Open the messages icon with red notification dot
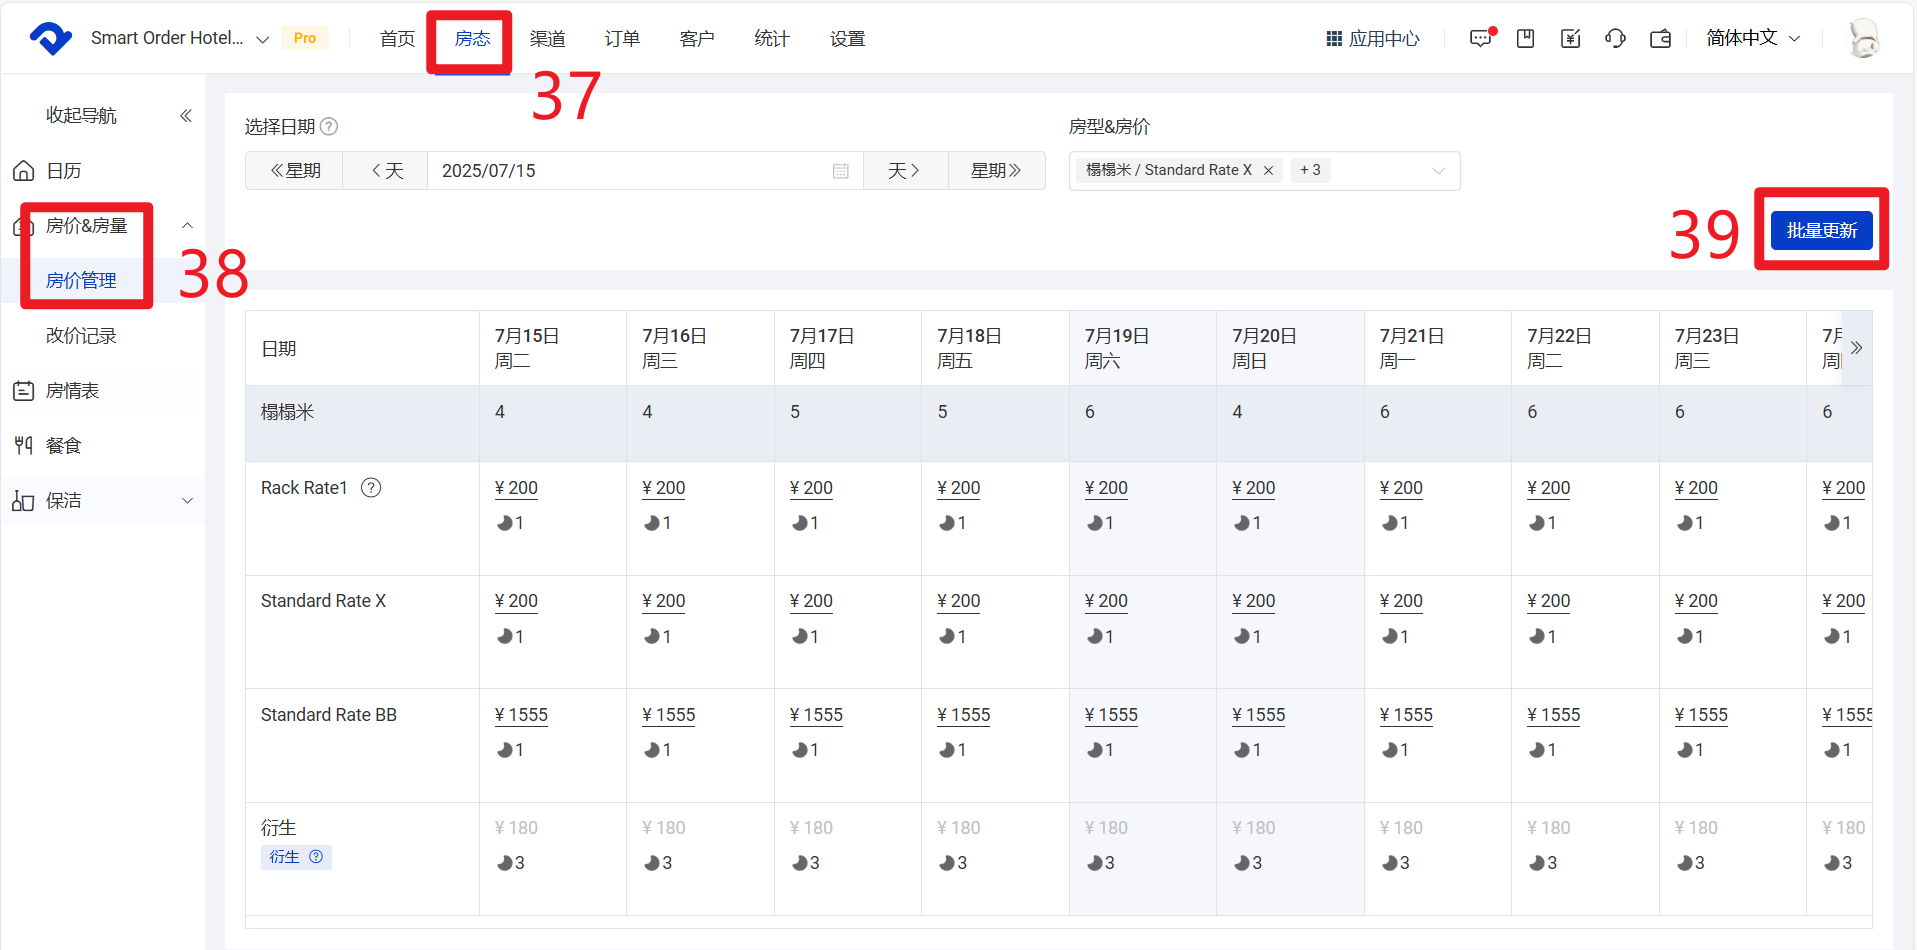 point(1480,39)
